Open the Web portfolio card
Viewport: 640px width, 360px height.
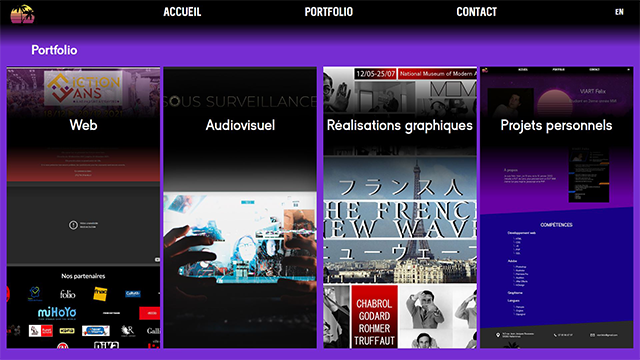[x=83, y=207]
